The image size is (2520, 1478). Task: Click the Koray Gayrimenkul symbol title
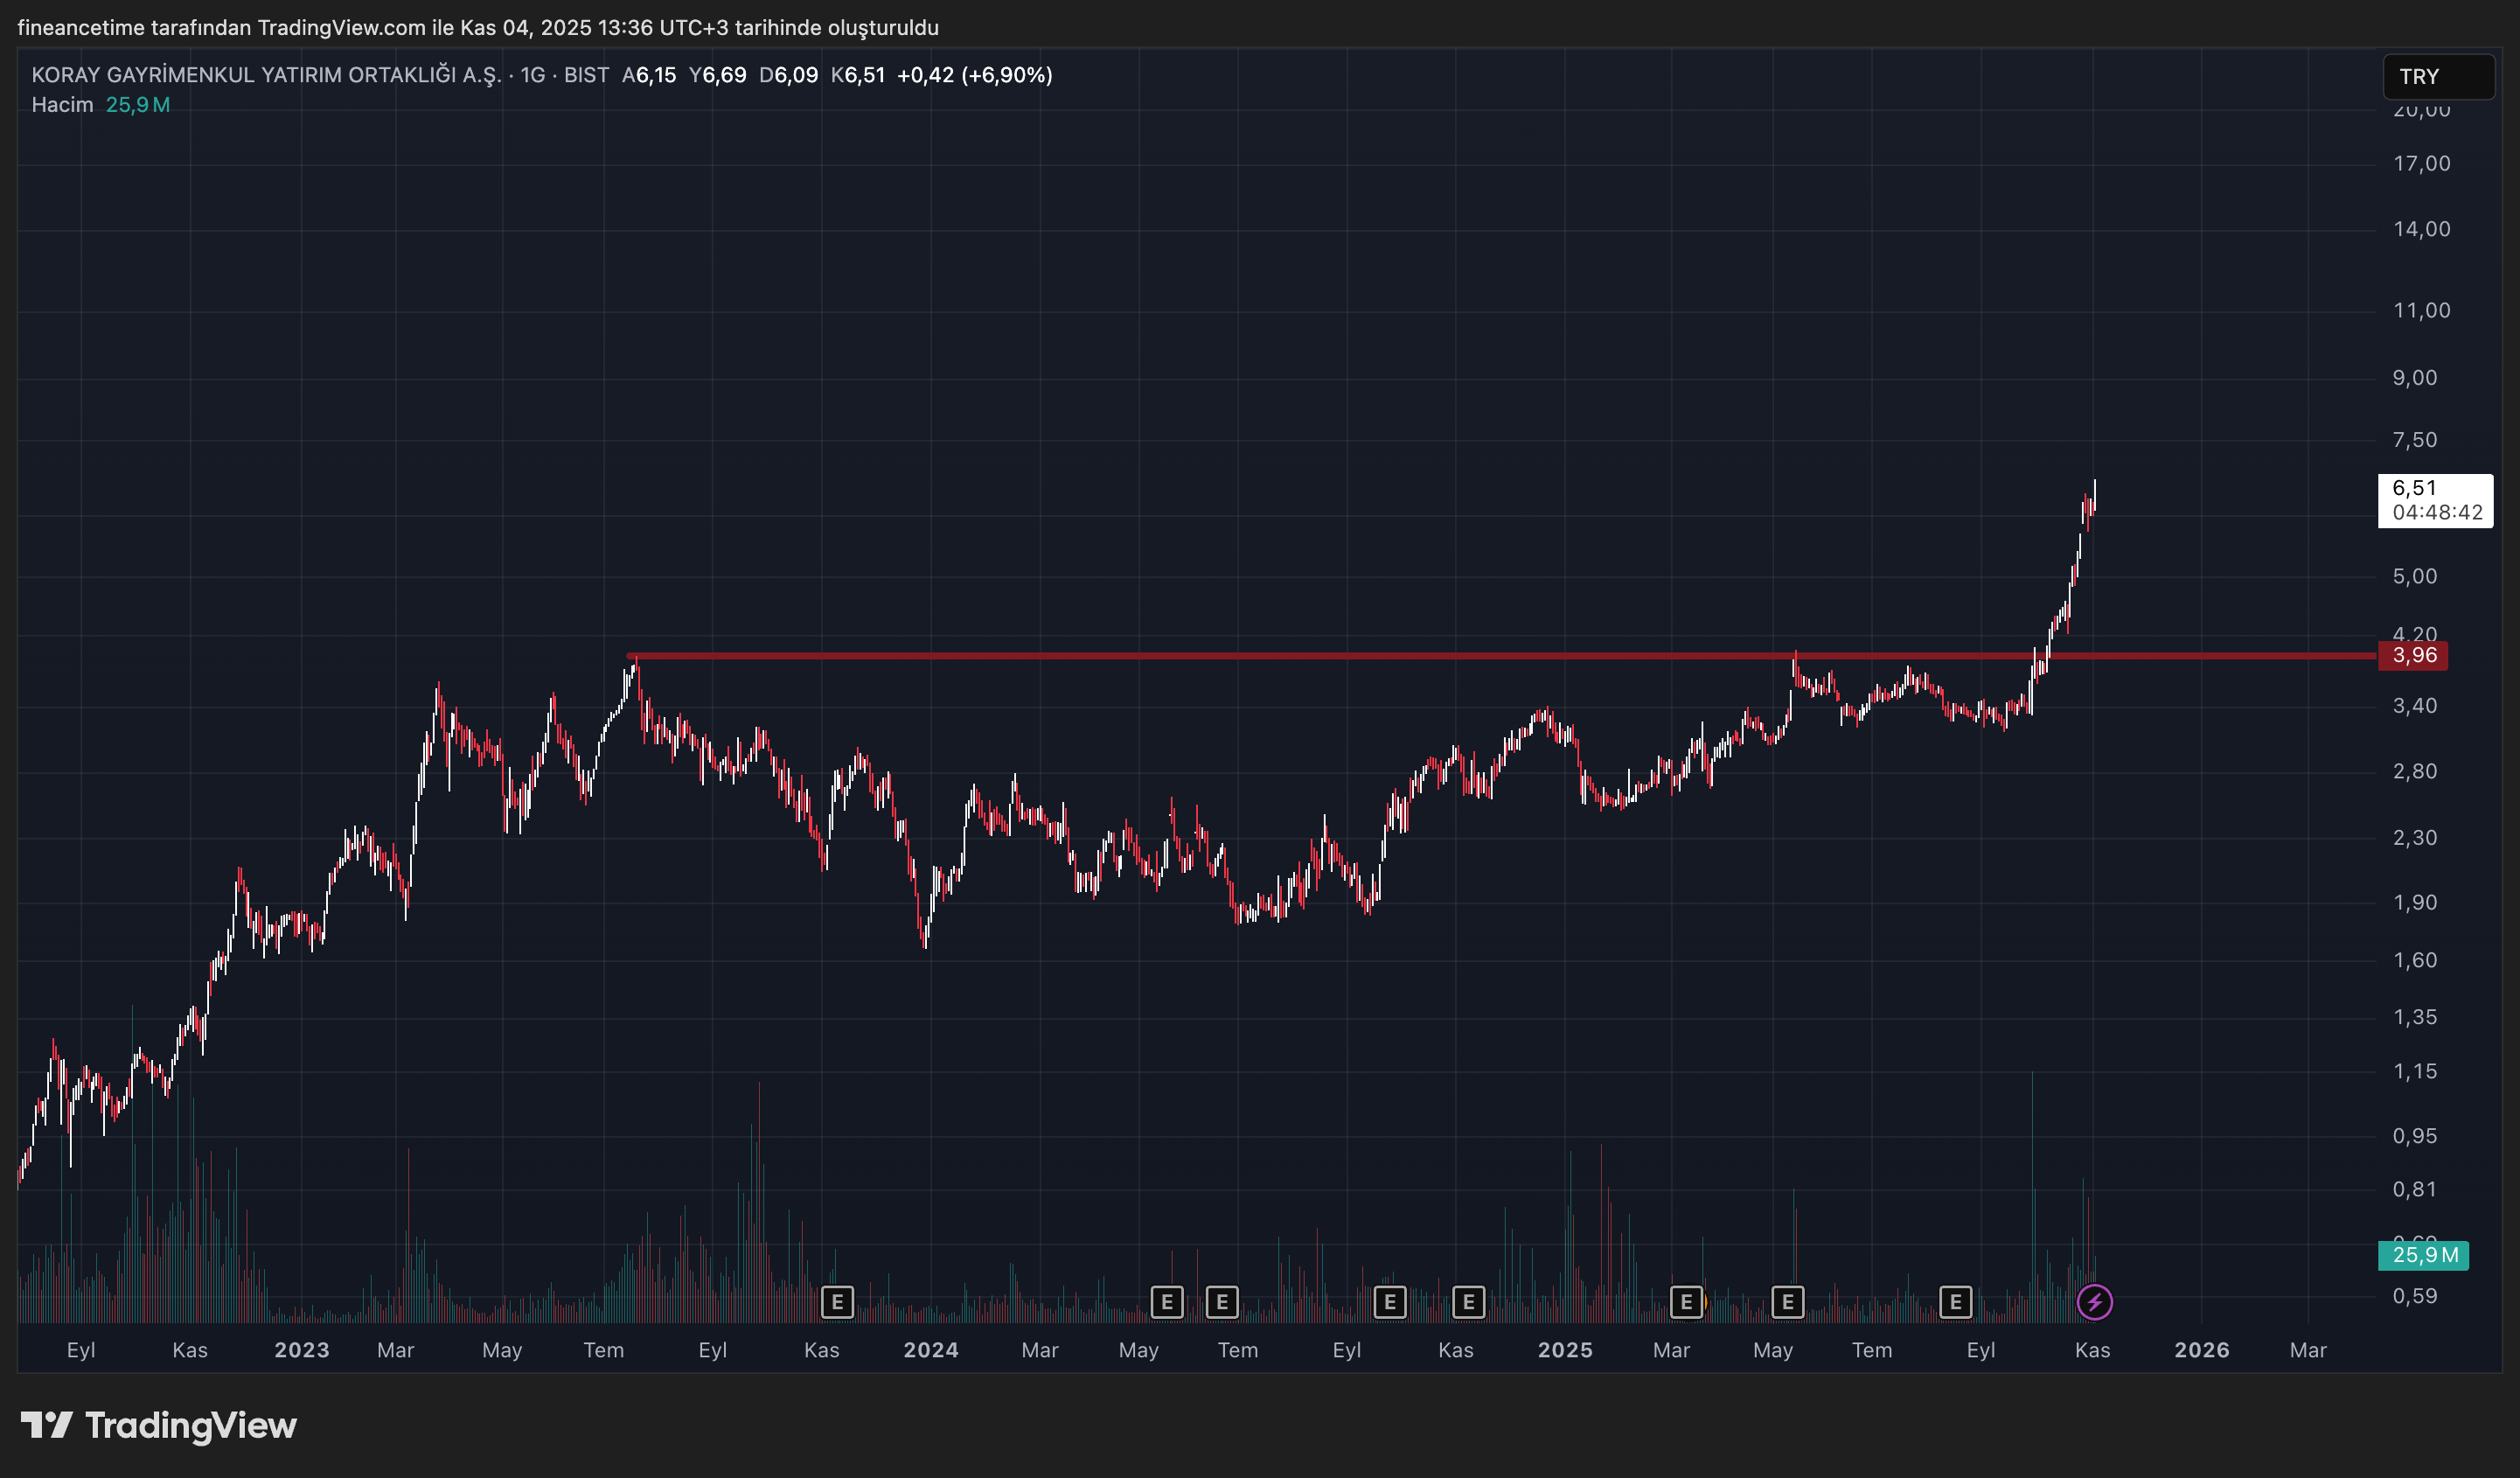click(266, 75)
